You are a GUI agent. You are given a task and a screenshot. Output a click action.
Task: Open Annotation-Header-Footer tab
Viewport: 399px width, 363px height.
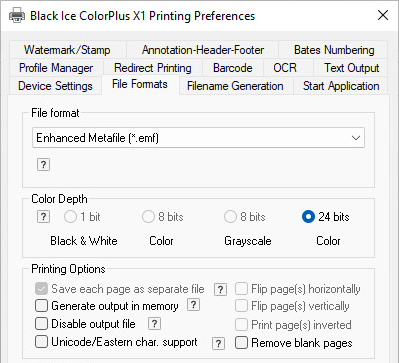203,50
